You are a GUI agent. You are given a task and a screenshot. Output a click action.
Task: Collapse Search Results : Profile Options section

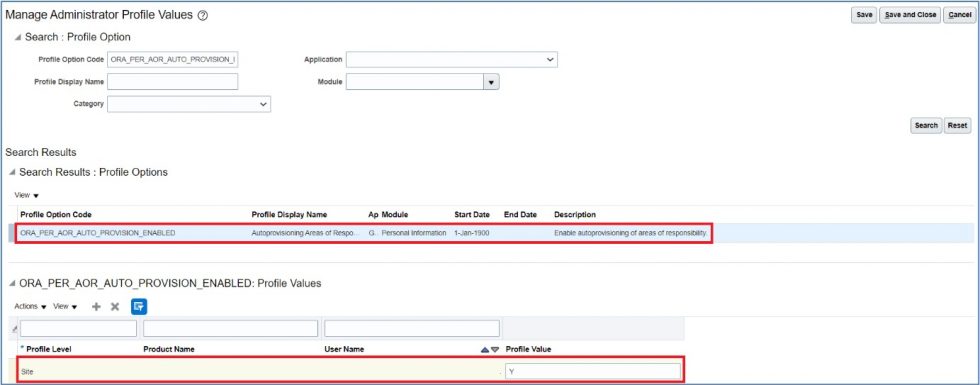tap(12, 172)
